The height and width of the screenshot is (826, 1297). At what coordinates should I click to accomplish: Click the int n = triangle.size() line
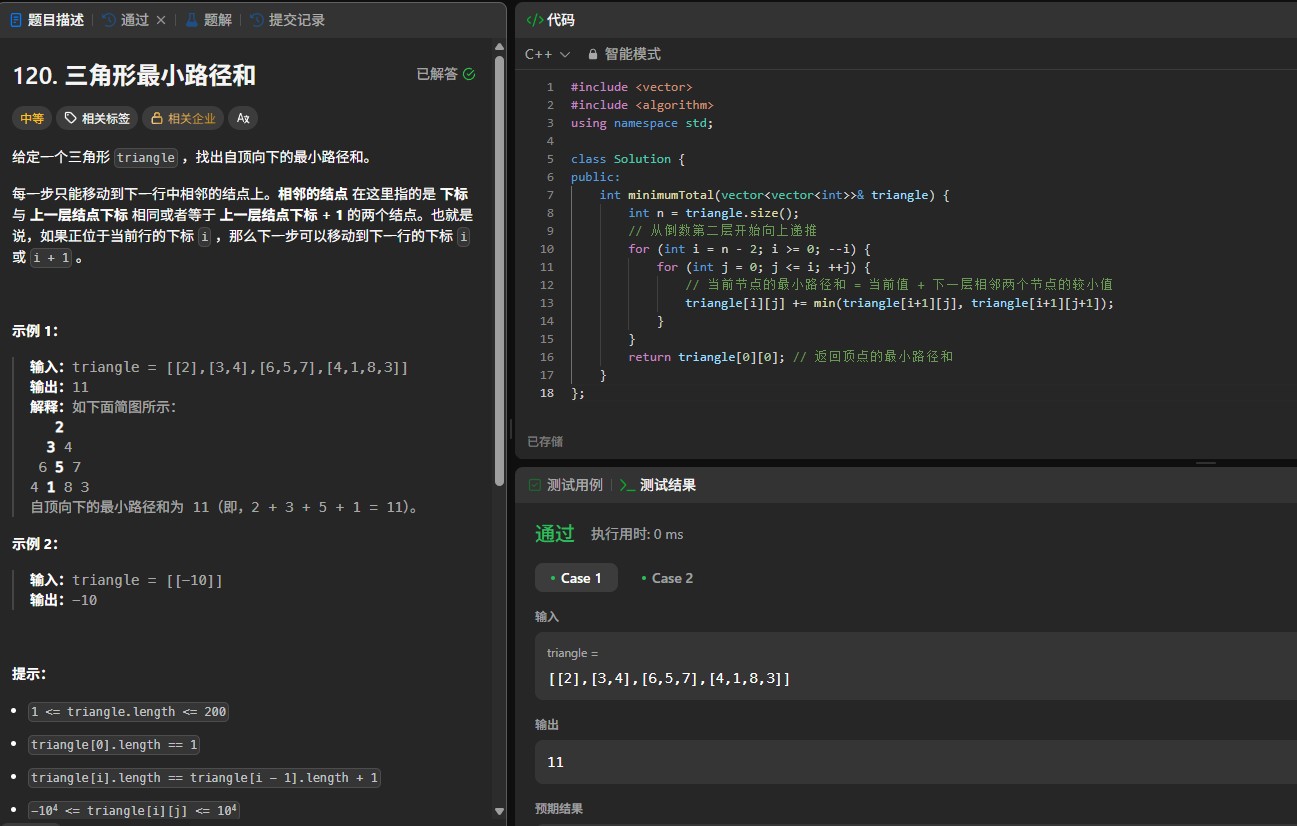tap(714, 213)
